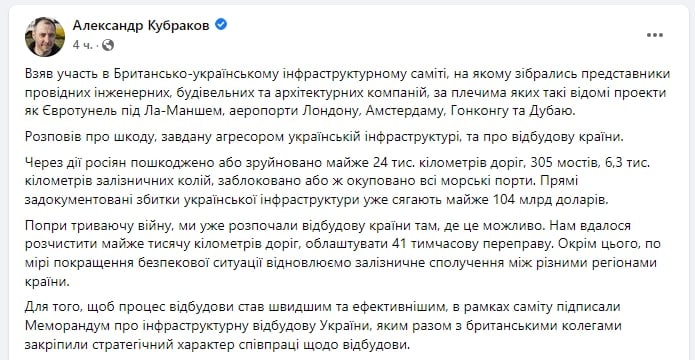Click the blue verified checkmark badge

221,25
